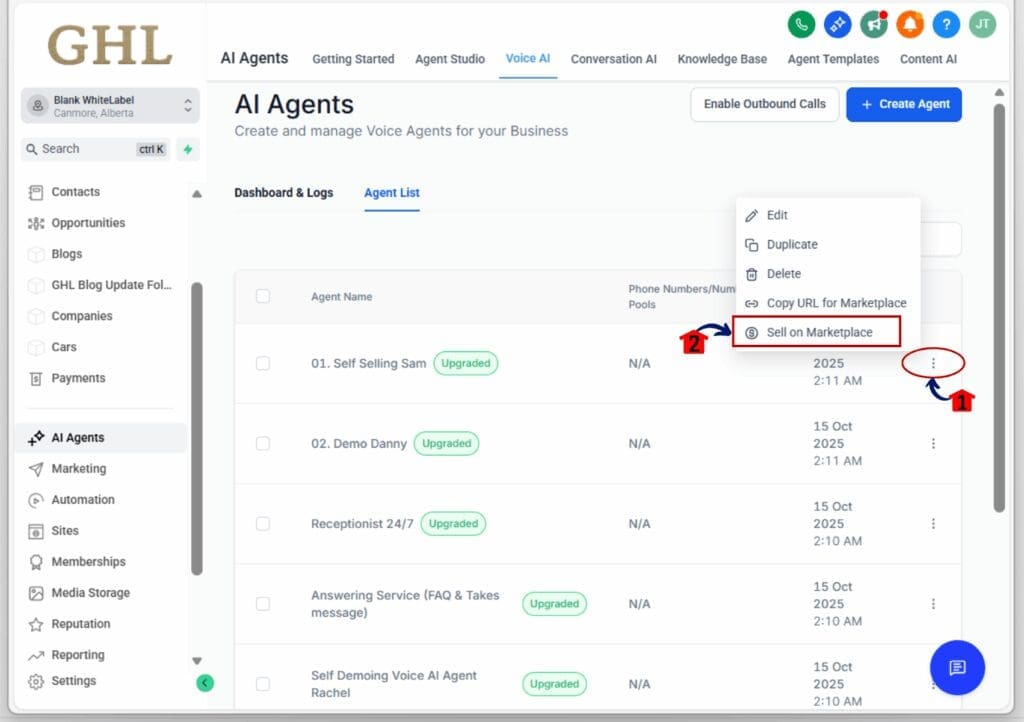
Task: Open Settings in the sidebar
Action: (73, 681)
